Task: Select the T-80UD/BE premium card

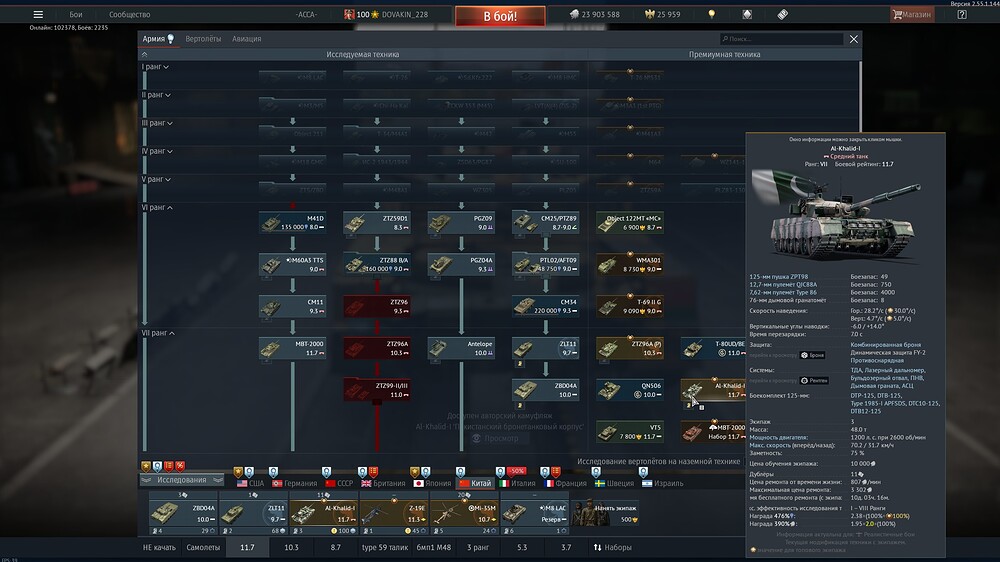Action: click(x=713, y=348)
